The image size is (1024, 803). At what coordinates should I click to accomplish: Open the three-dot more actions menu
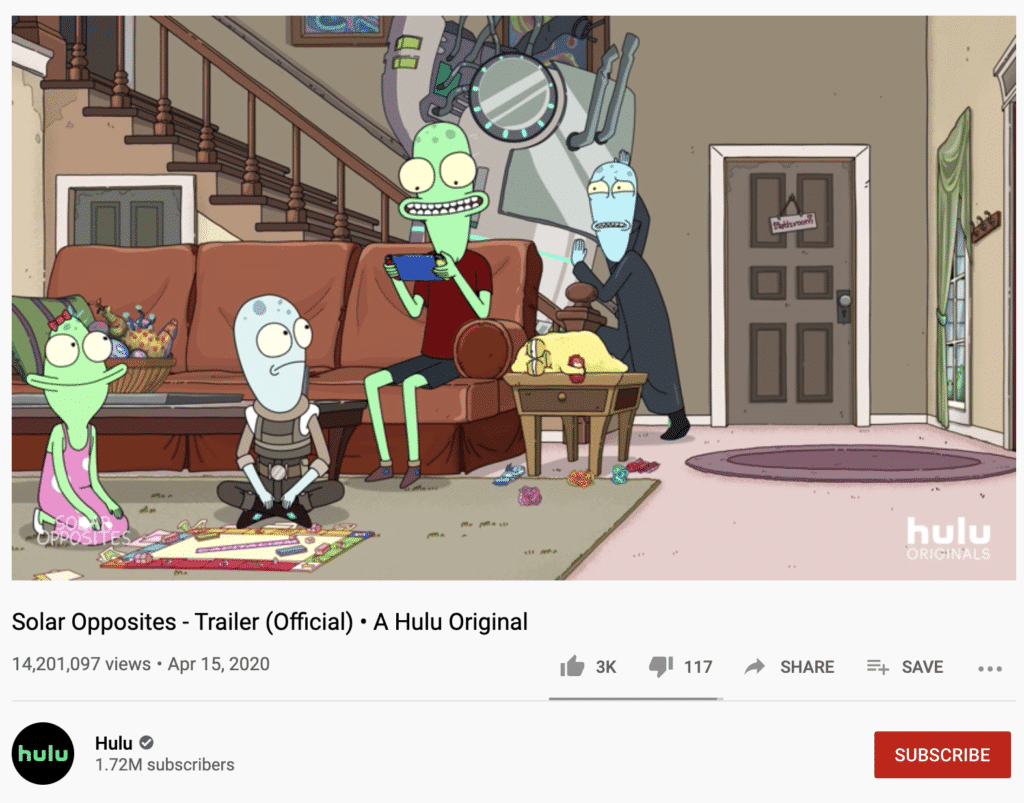[x=990, y=669]
